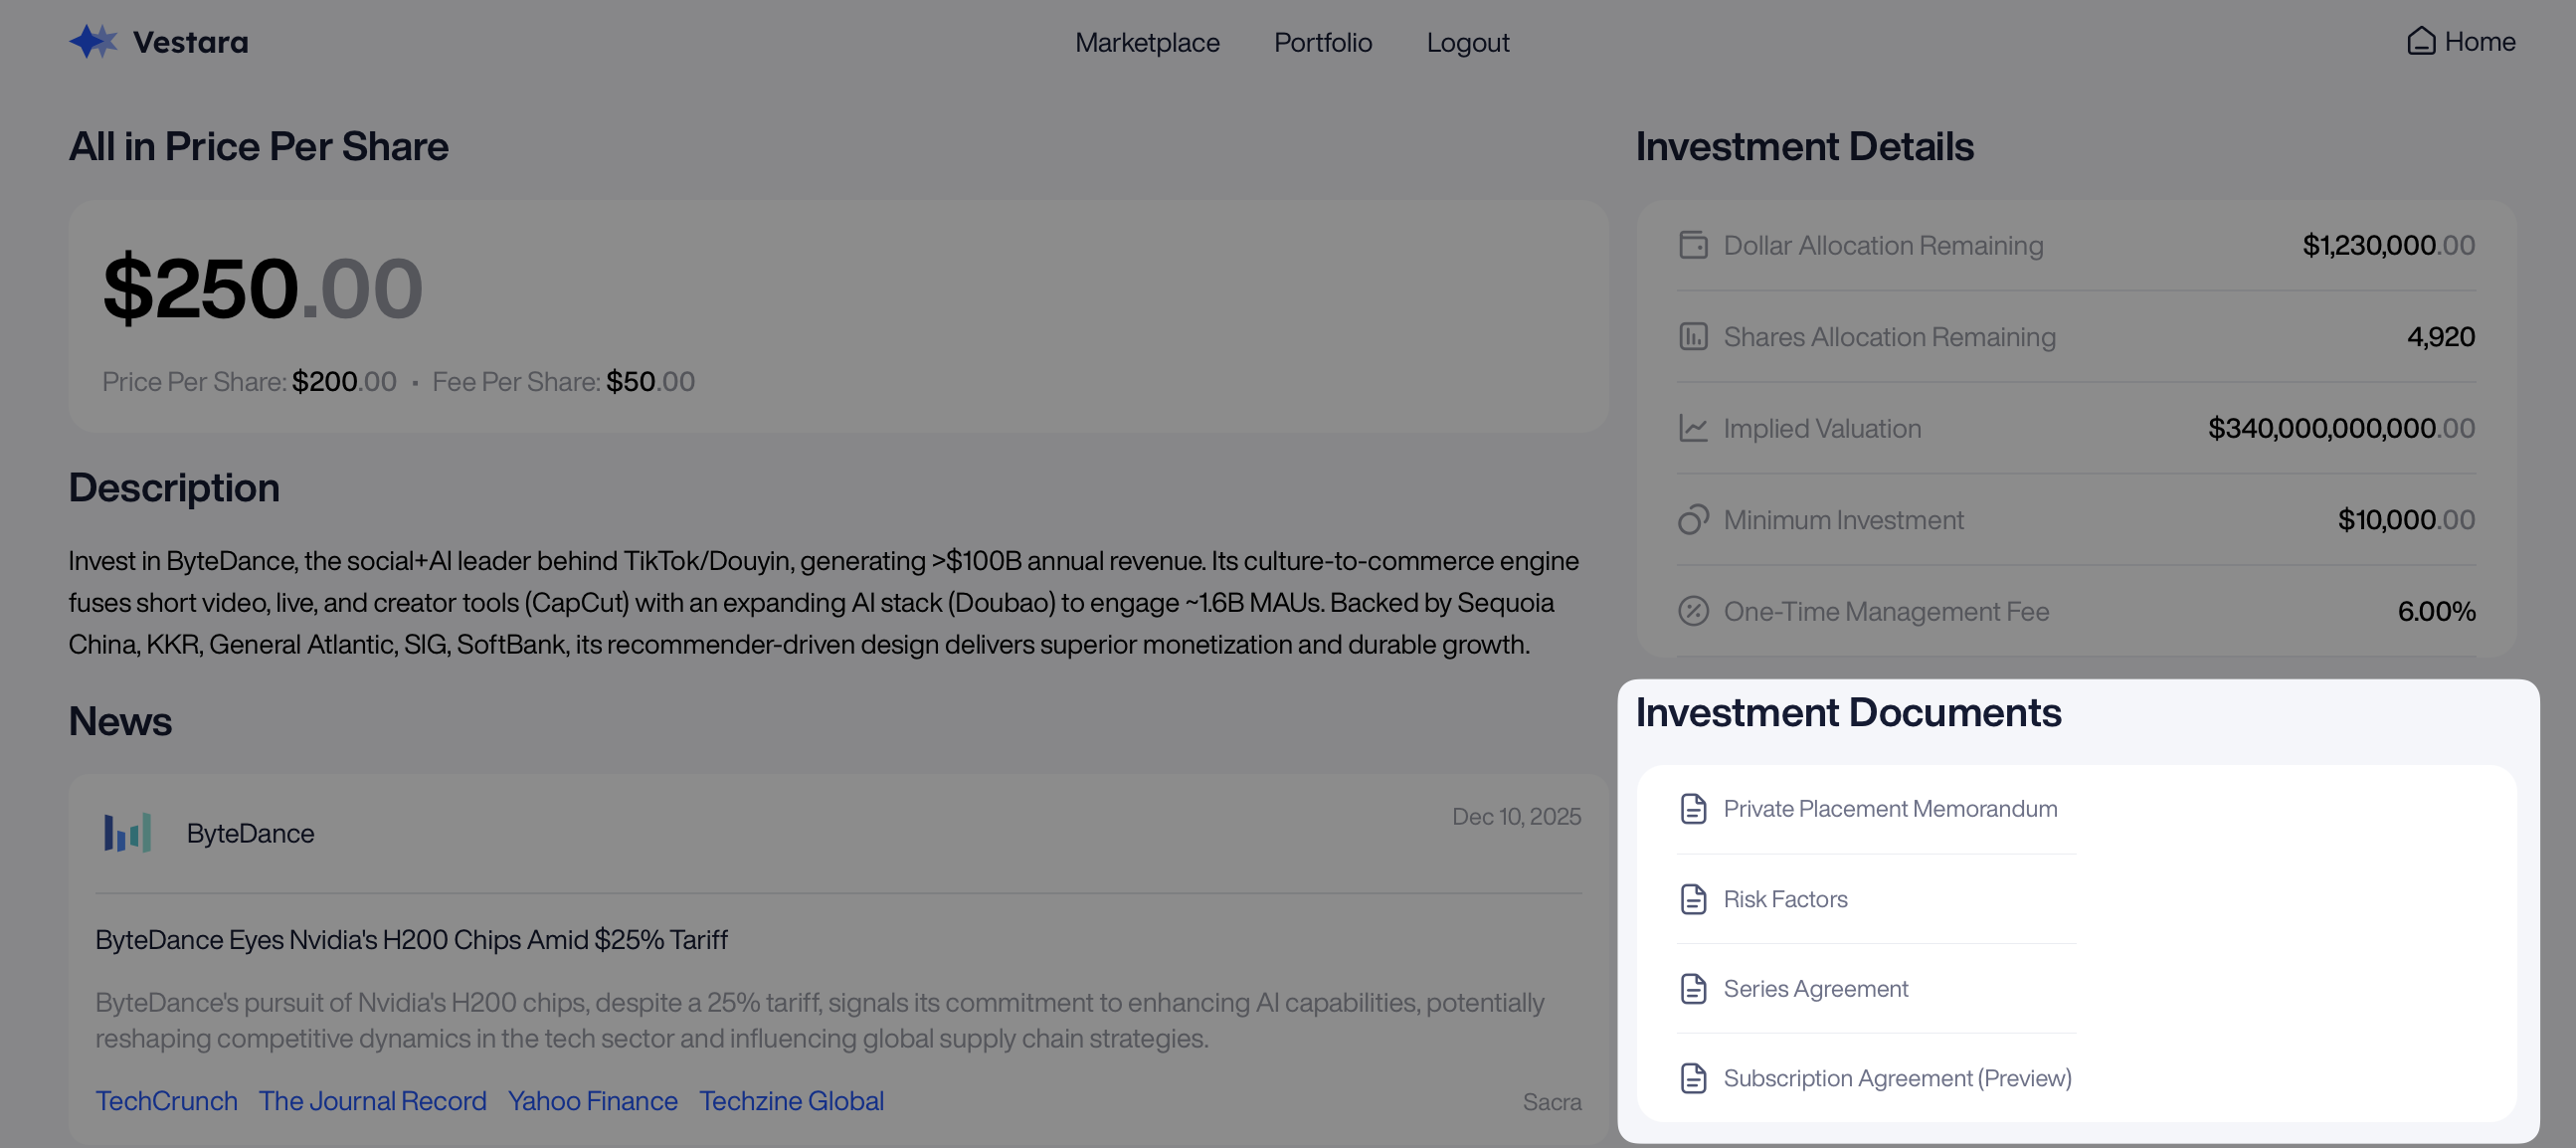Open the Techzine Global link
The width and height of the screenshot is (2576, 1148).
coord(791,1100)
